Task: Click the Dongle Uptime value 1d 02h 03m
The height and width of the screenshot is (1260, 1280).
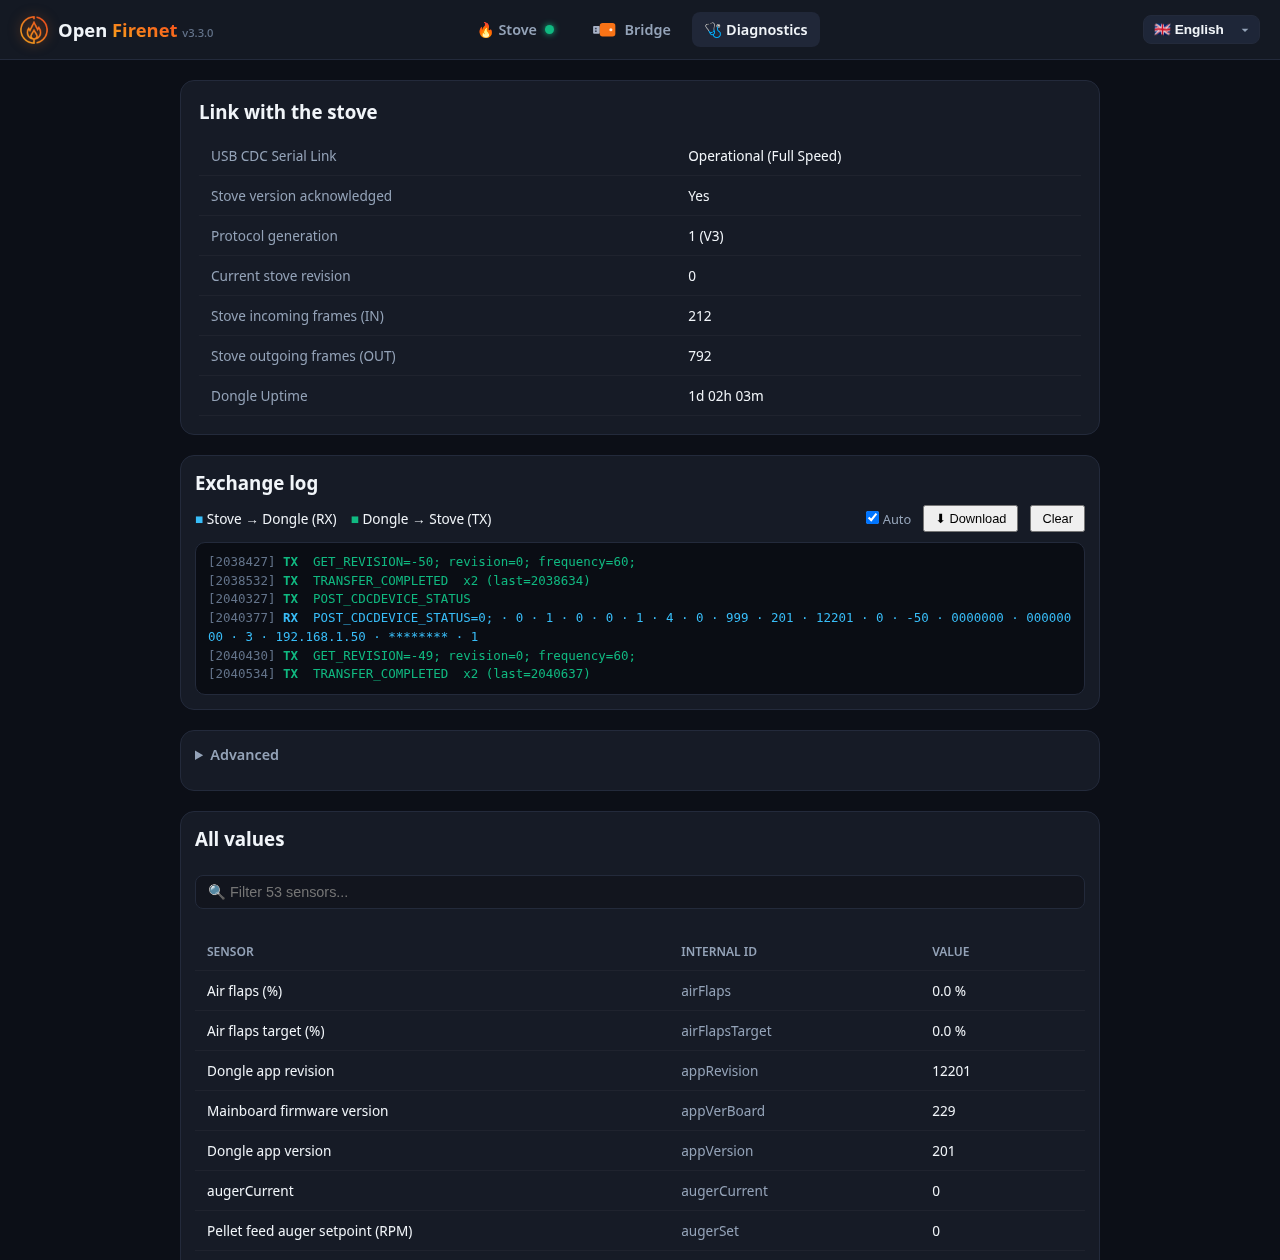Action: pyautogui.click(x=726, y=396)
